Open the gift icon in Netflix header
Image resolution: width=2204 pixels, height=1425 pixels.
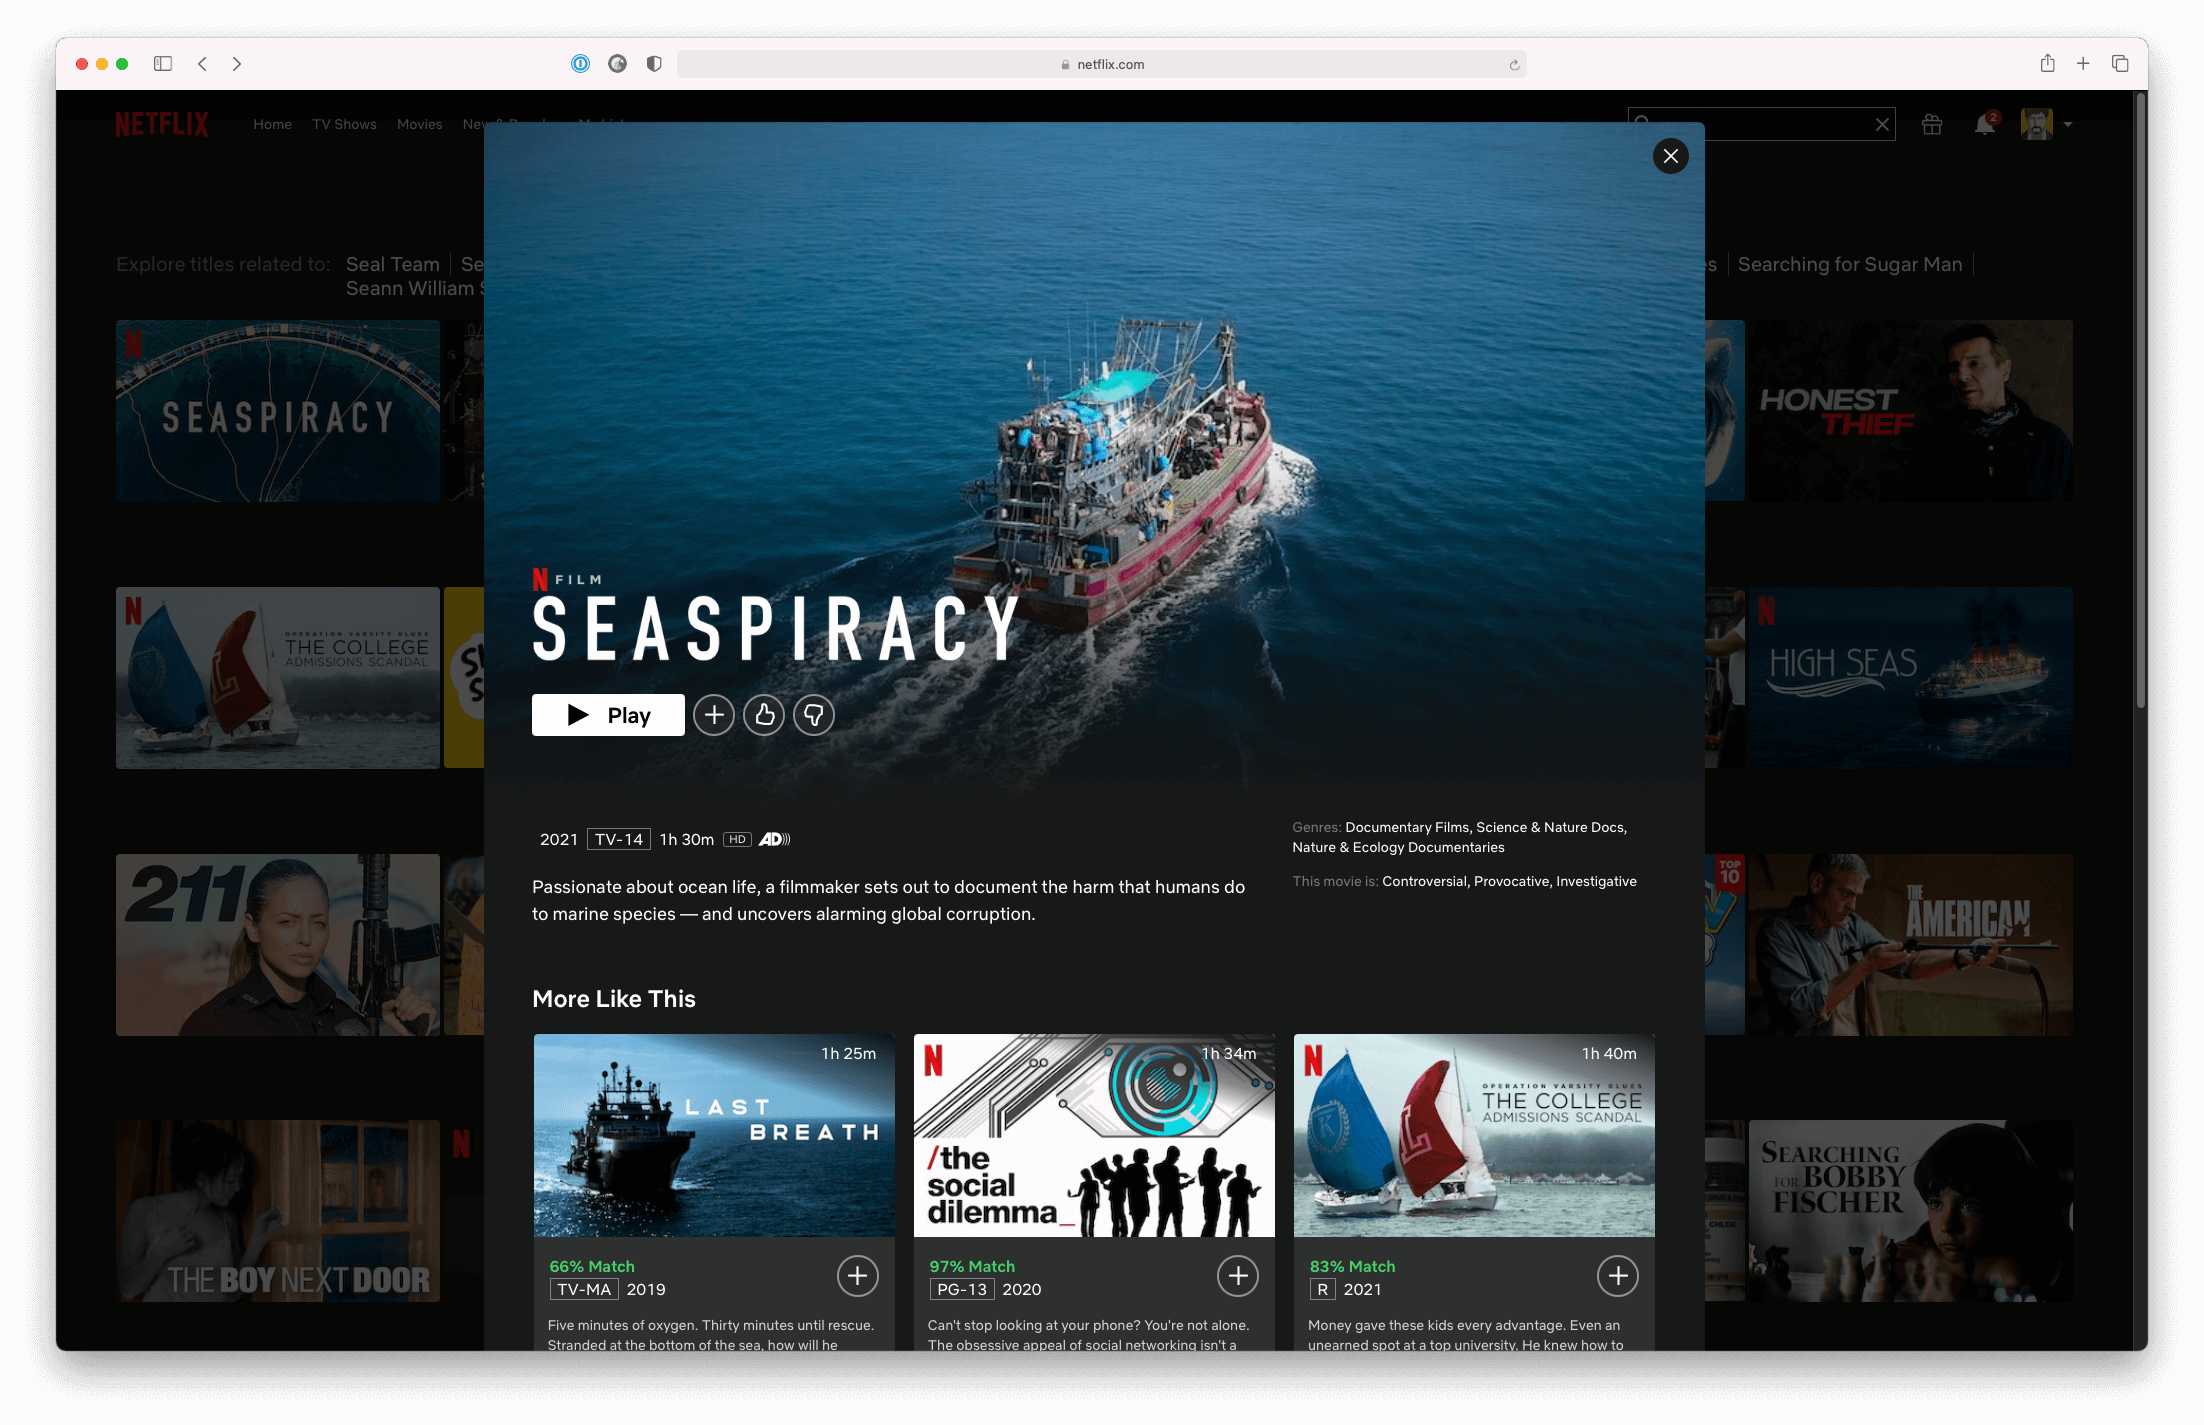click(1931, 124)
